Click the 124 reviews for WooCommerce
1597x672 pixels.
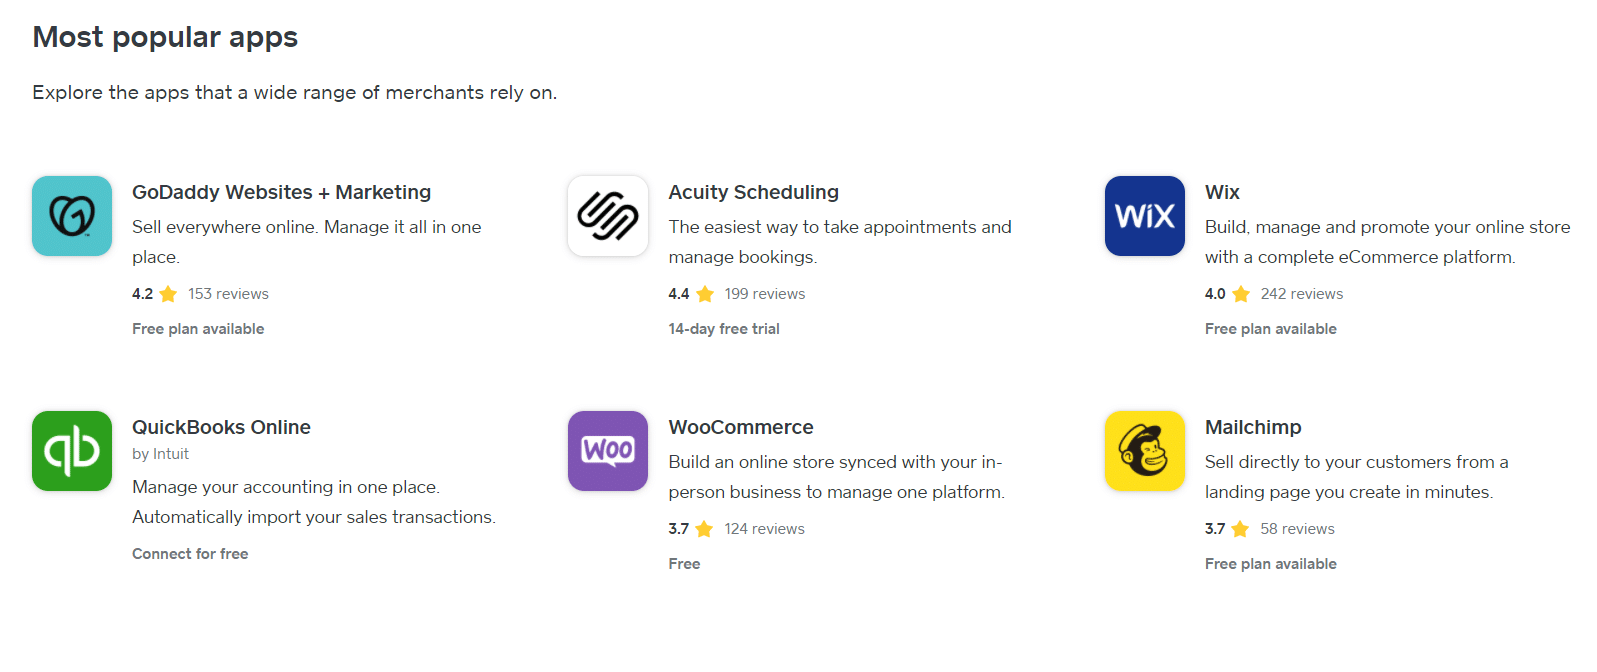tap(764, 529)
